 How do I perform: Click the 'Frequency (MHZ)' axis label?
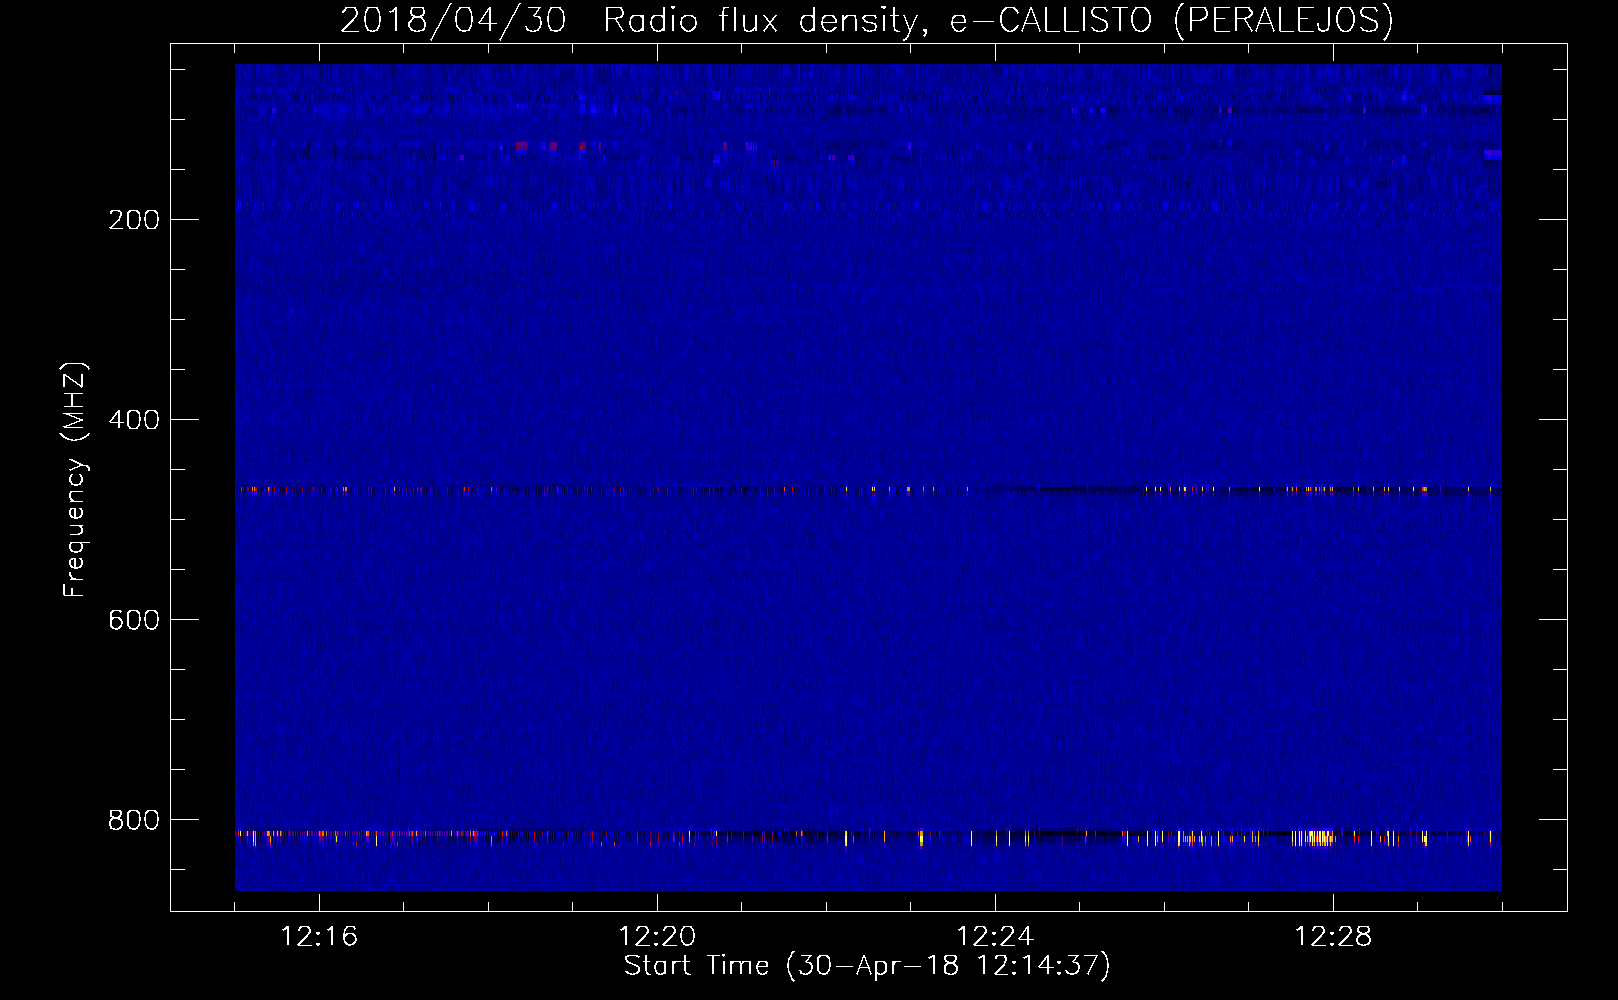pos(75,480)
